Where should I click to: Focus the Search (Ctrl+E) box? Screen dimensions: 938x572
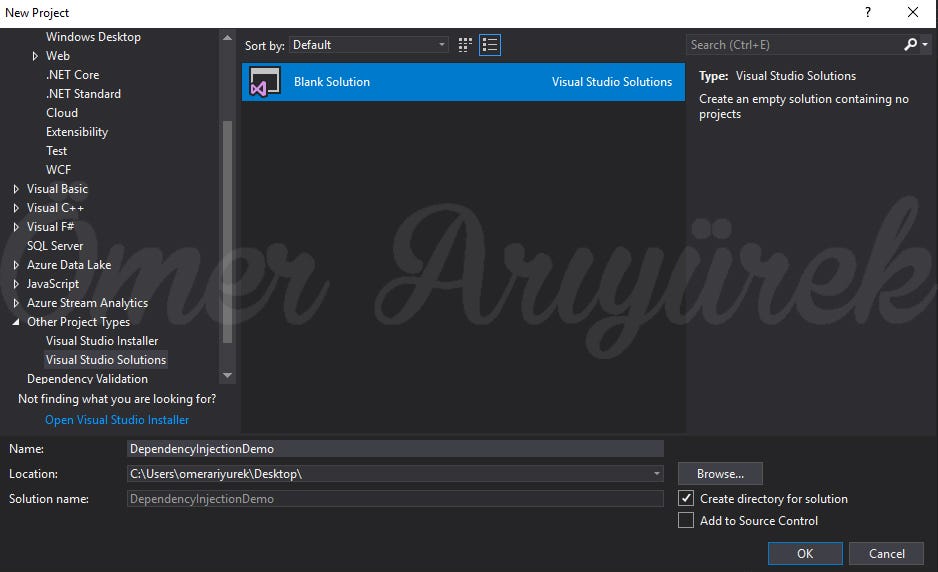[794, 45]
